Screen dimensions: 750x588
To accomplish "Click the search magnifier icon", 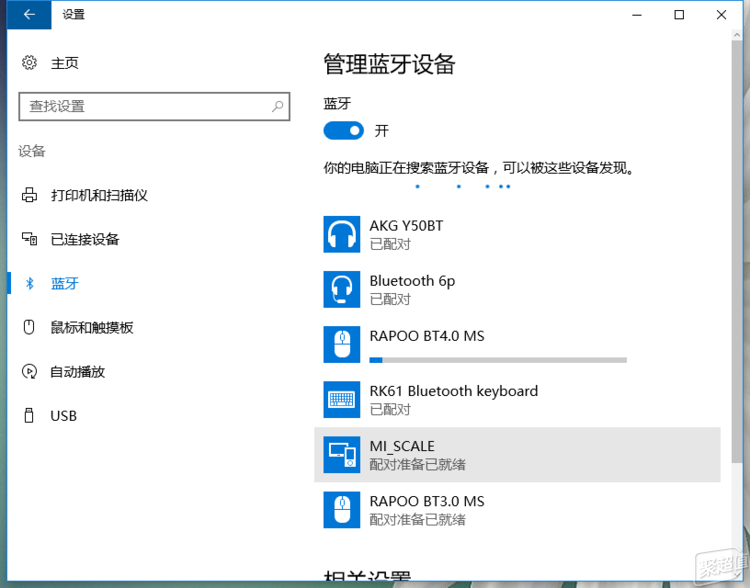I will 277,106.
